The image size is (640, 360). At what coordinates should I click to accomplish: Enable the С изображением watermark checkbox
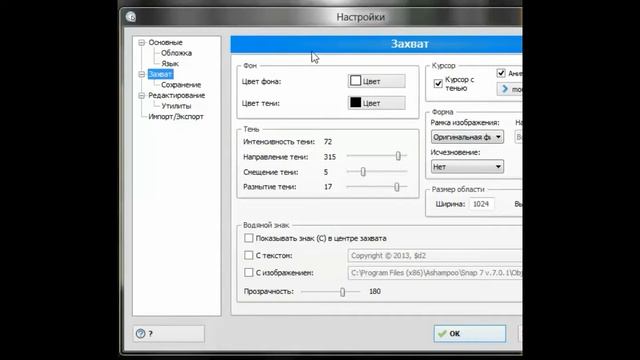tap(249, 272)
